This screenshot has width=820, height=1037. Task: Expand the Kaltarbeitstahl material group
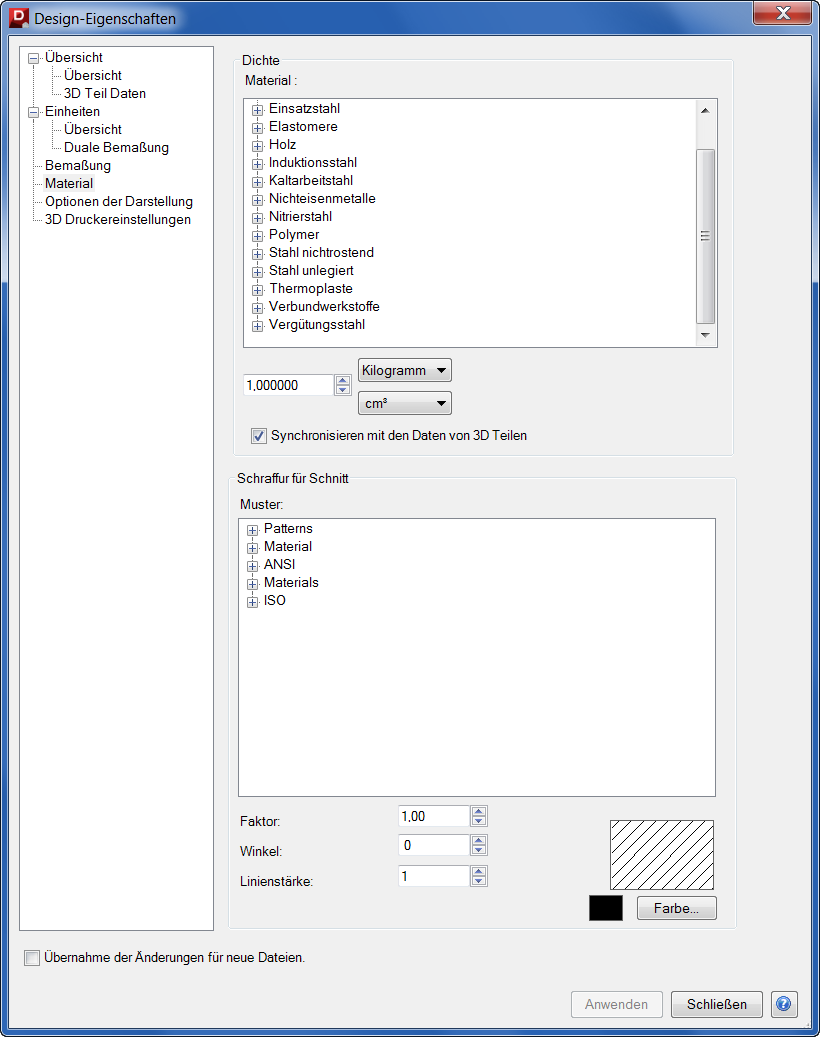pyautogui.click(x=257, y=181)
